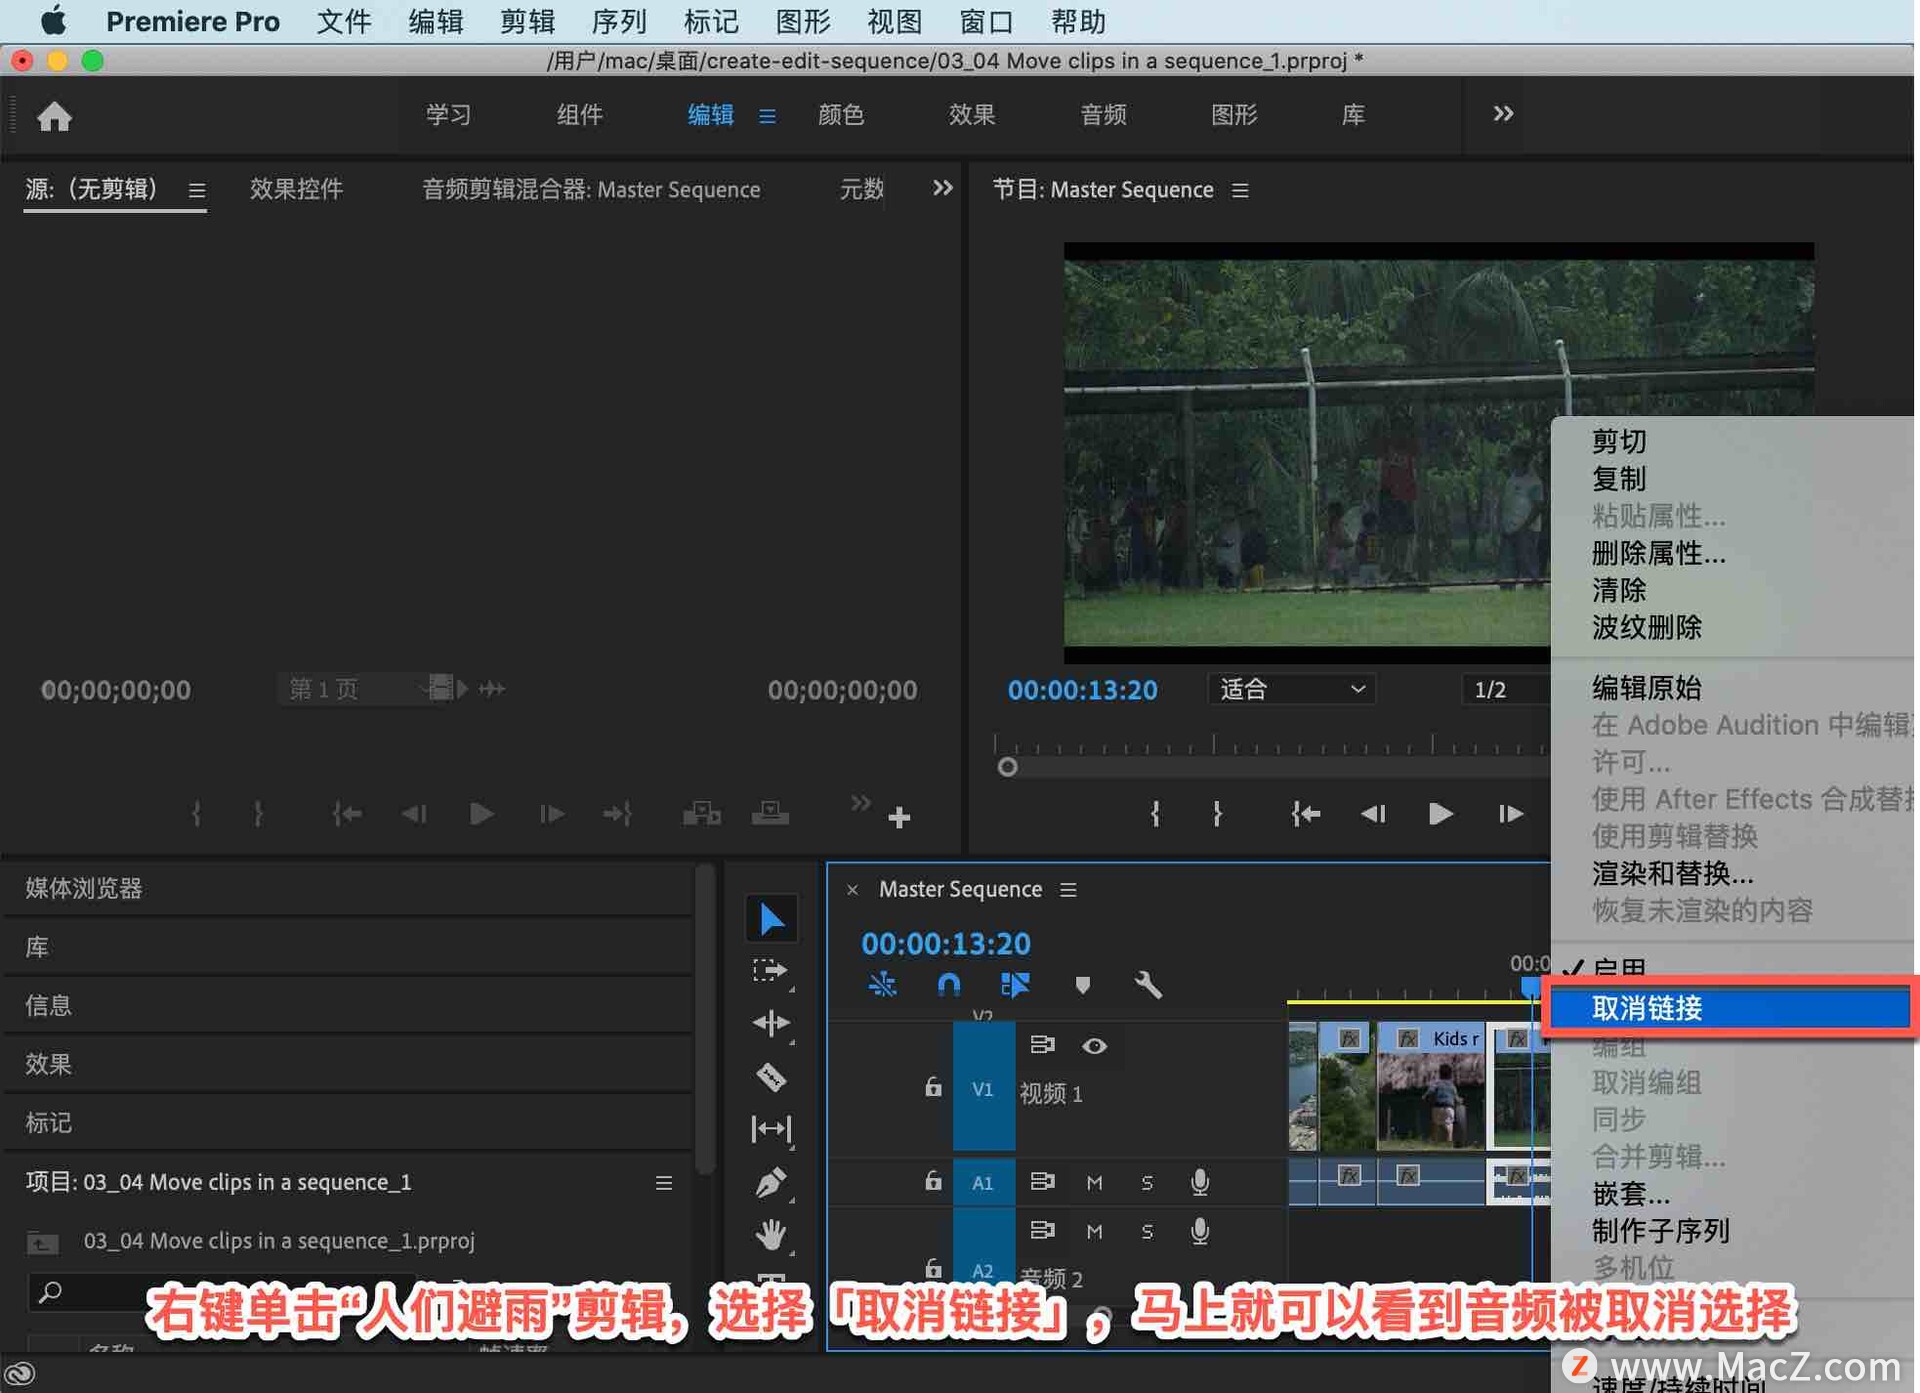
Task: Open playback resolution dropdown 1/2
Action: (1506, 689)
